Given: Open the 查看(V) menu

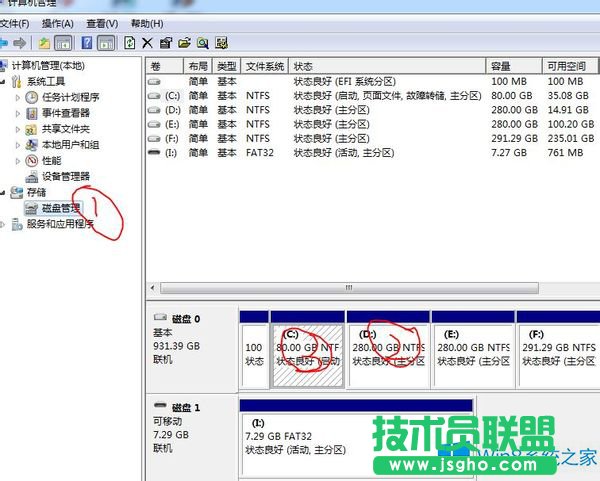Looking at the screenshot, I should point(101,23).
